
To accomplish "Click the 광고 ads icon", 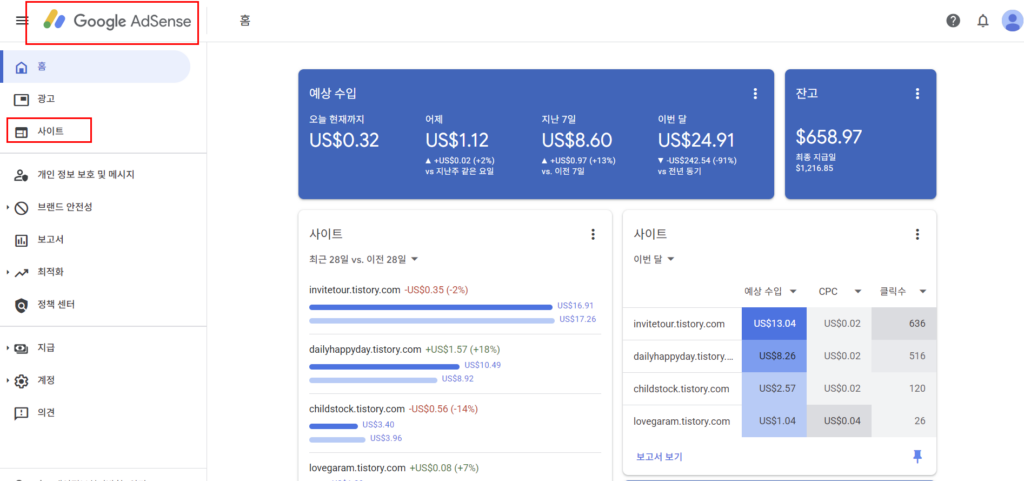I will tap(22, 99).
